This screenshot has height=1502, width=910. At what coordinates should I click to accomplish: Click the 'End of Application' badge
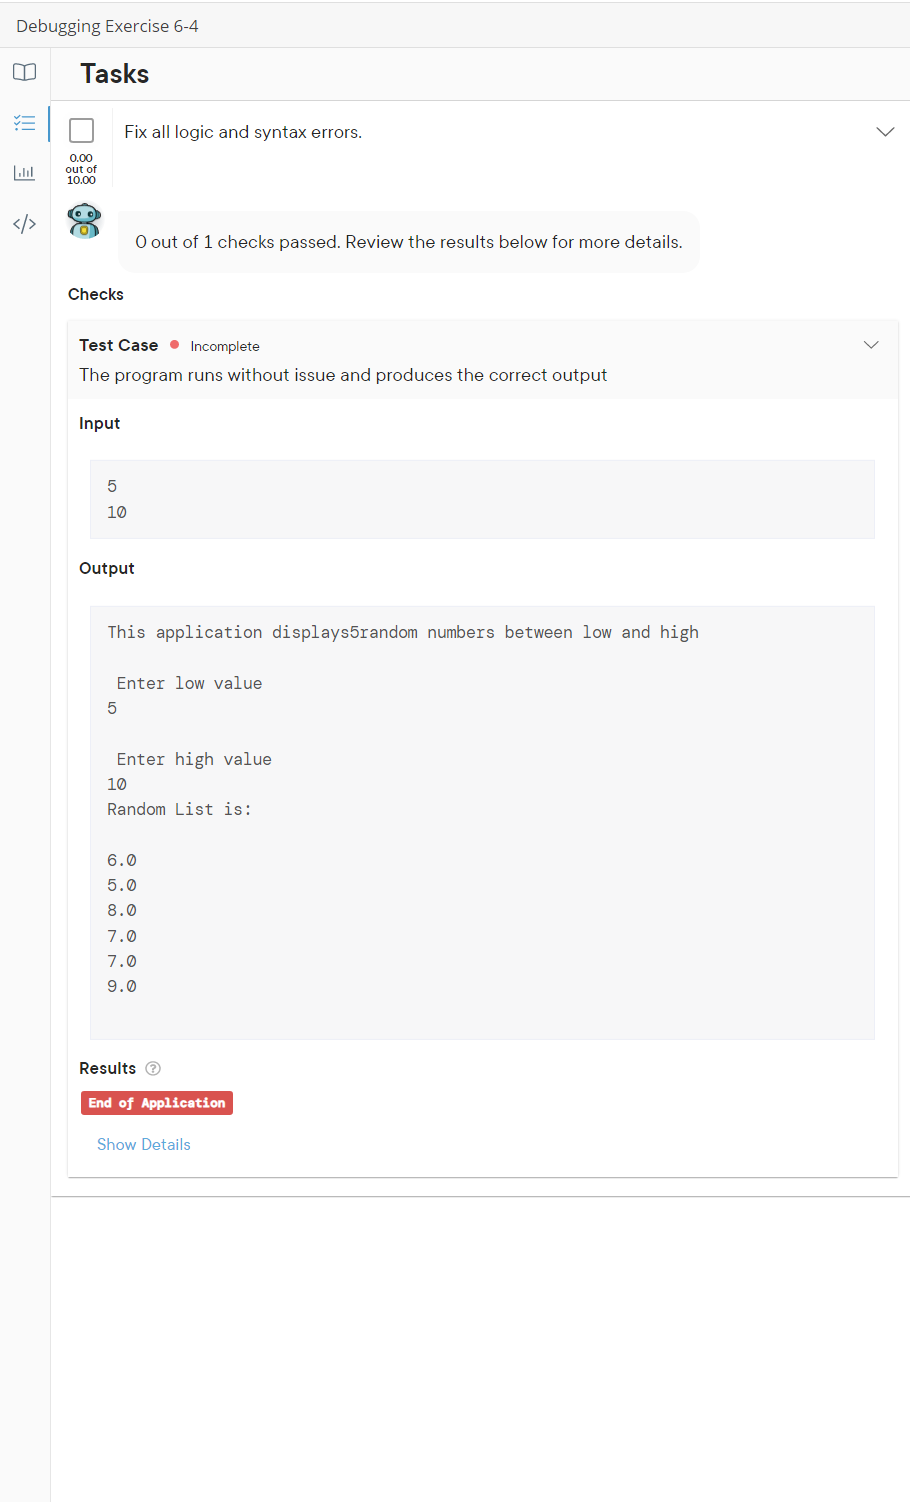(x=156, y=1102)
